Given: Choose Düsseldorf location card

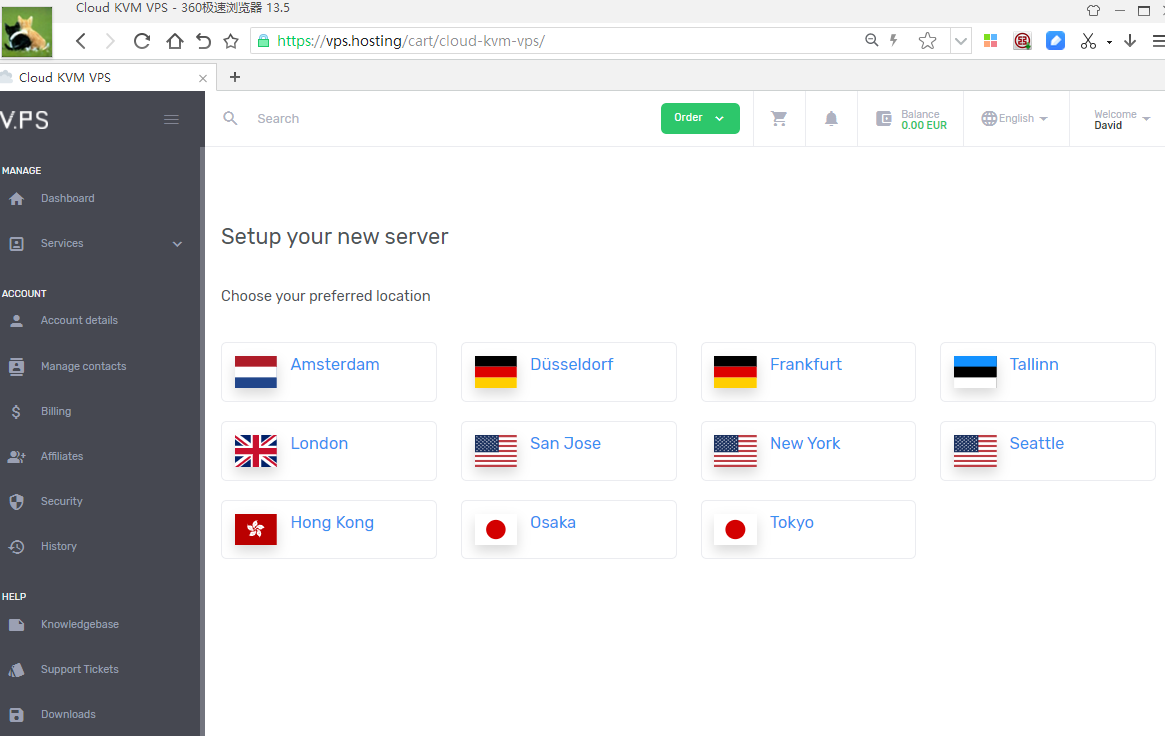Looking at the screenshot, I should click(x=568, y=372).
